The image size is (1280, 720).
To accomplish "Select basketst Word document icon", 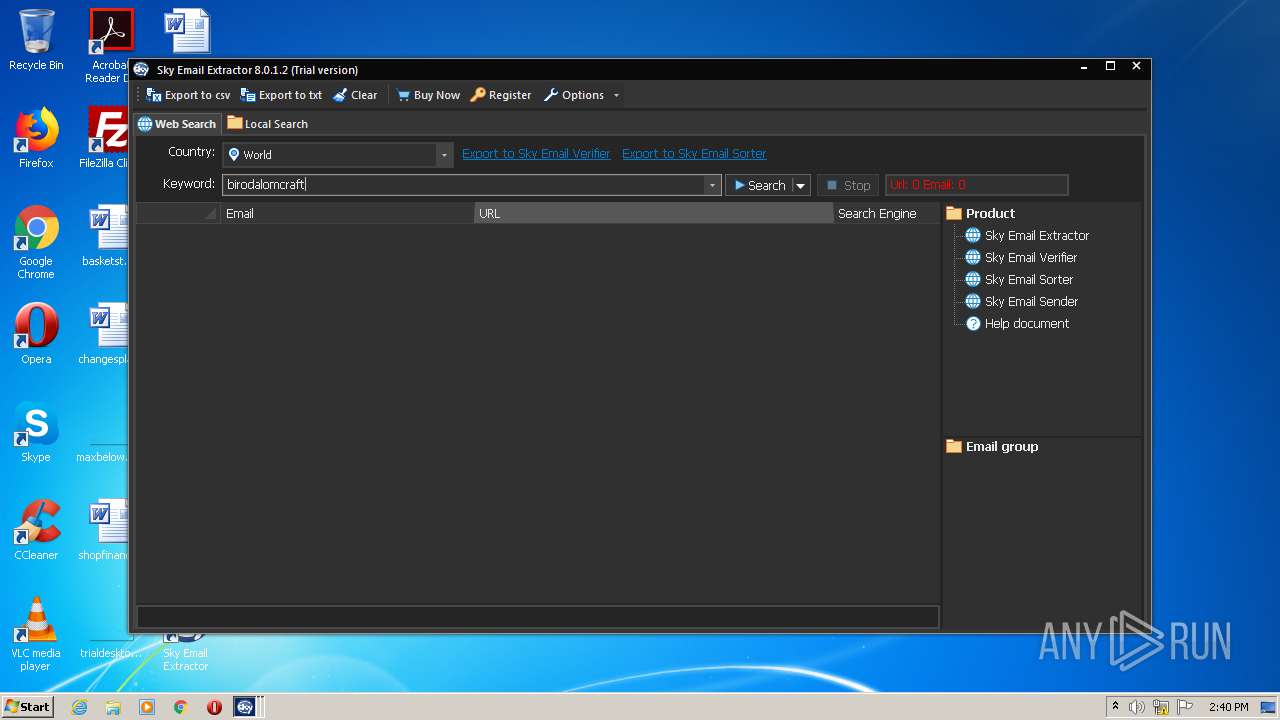I will pyautogui.click(x=106, y=236).
